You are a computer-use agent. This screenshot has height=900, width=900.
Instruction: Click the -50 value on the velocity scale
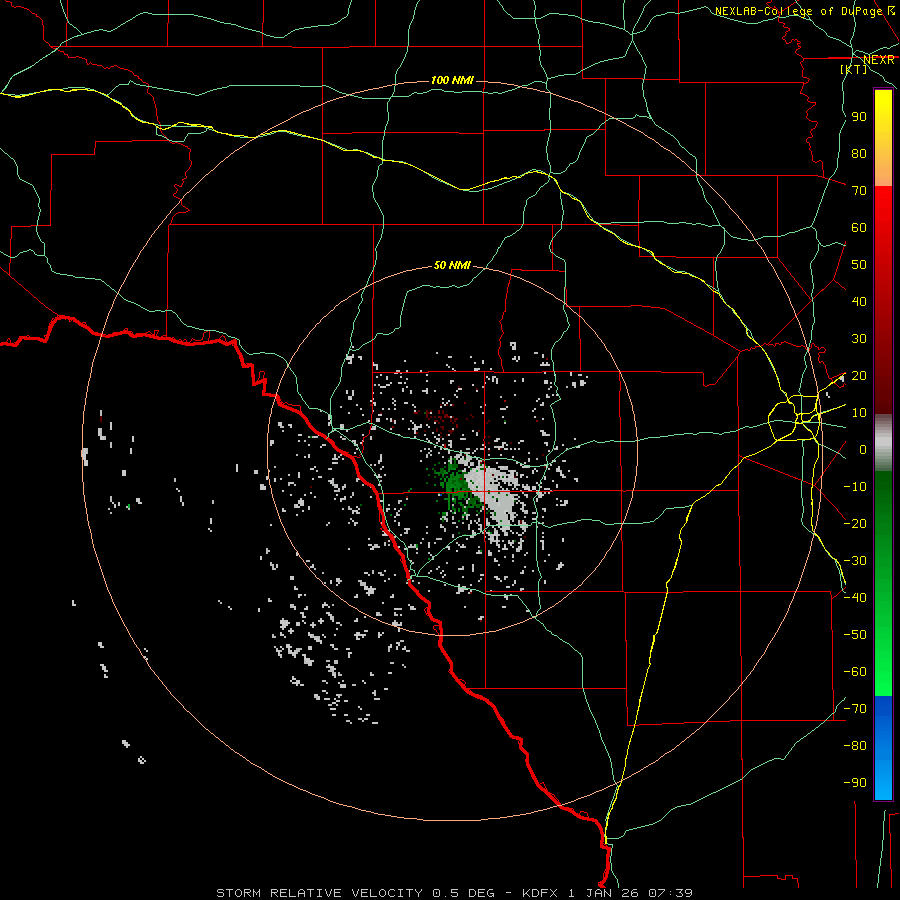[x=855, y=635]
